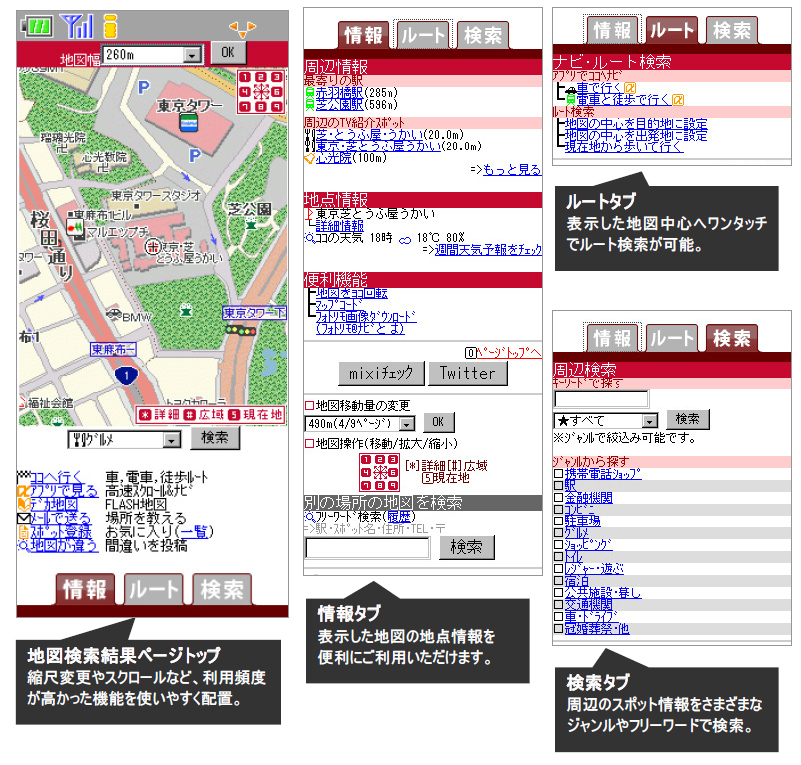
Task: Open the 詳細情報 link under 地点情報
Action: click(x=339, y=226)
